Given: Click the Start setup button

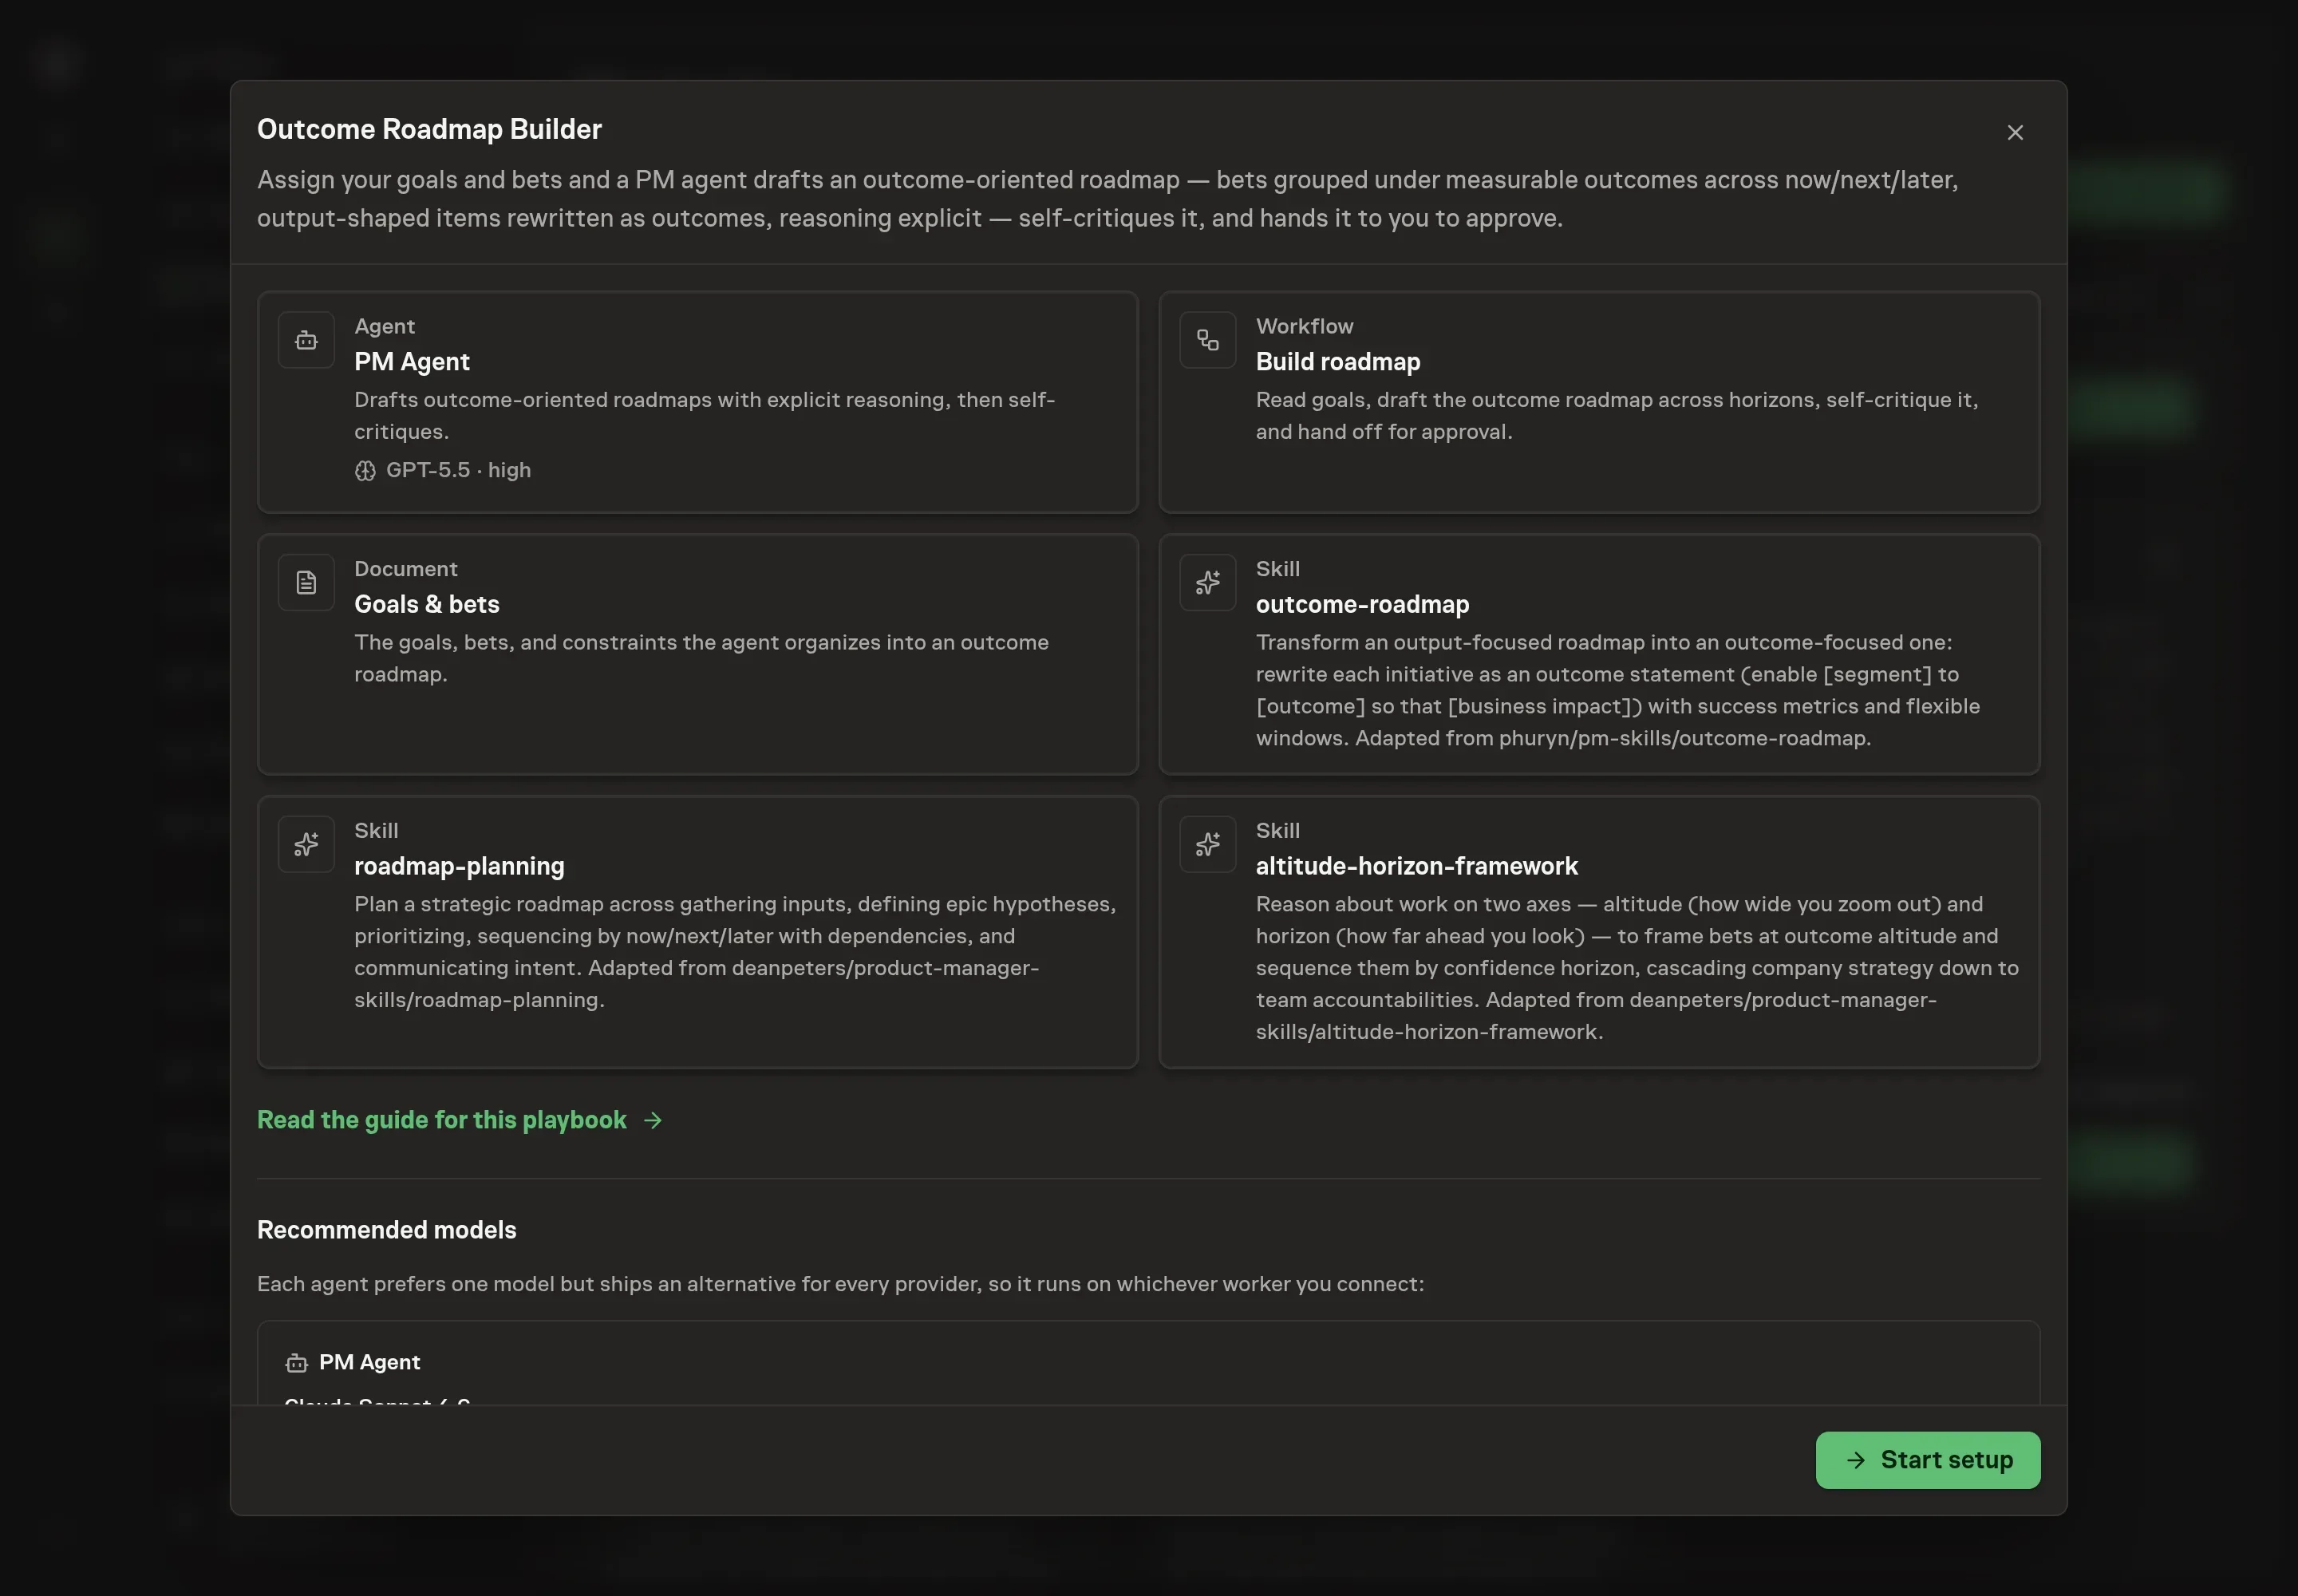Looking at the screenshot, I should click(1927, 1460).
